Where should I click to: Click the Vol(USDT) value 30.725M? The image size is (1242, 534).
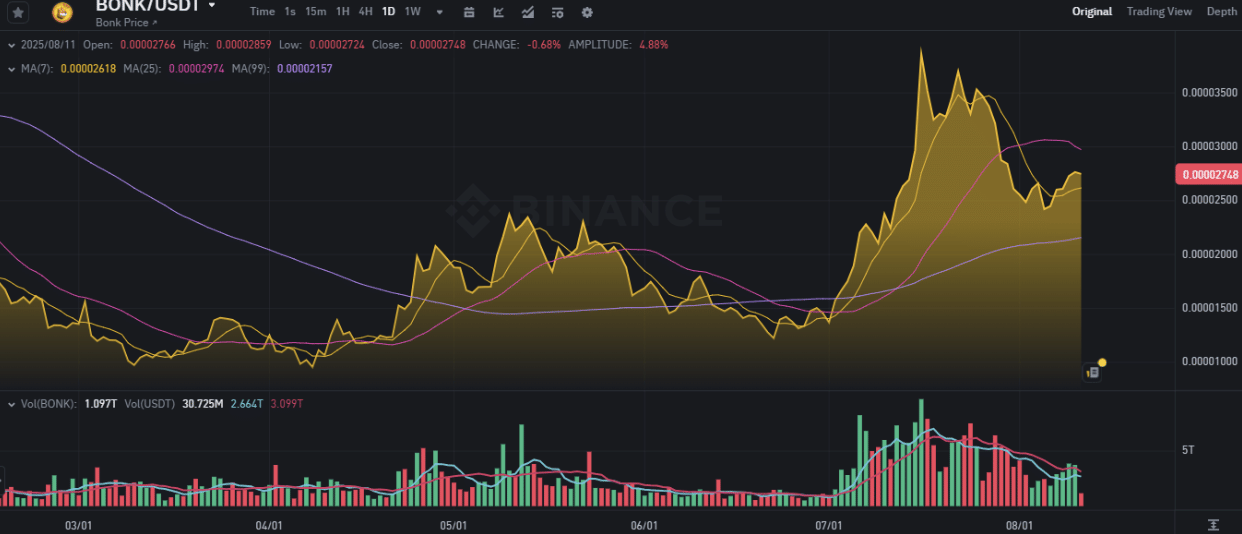click(203, 404)
